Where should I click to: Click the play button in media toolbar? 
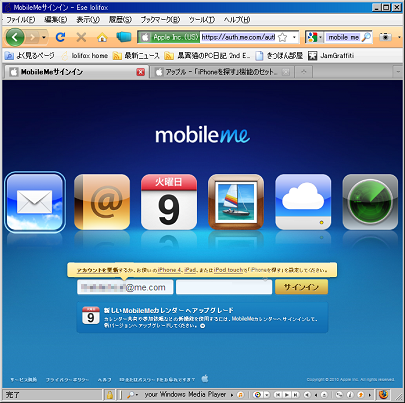tap(286, 395)
